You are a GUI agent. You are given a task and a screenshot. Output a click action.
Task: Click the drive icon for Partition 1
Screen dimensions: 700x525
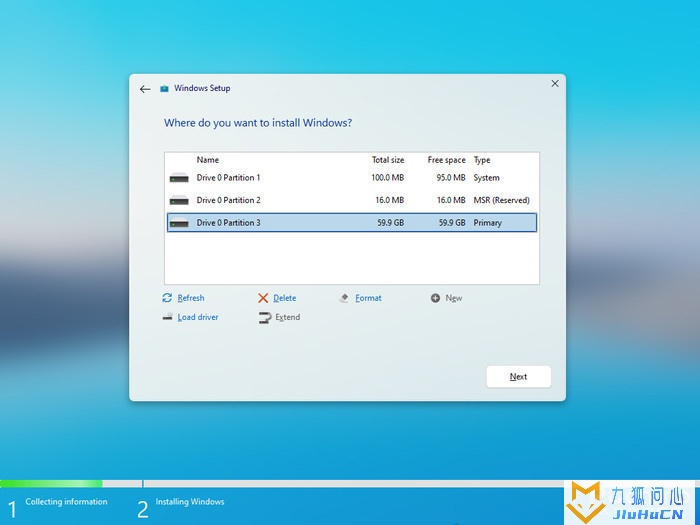[179, 178]
